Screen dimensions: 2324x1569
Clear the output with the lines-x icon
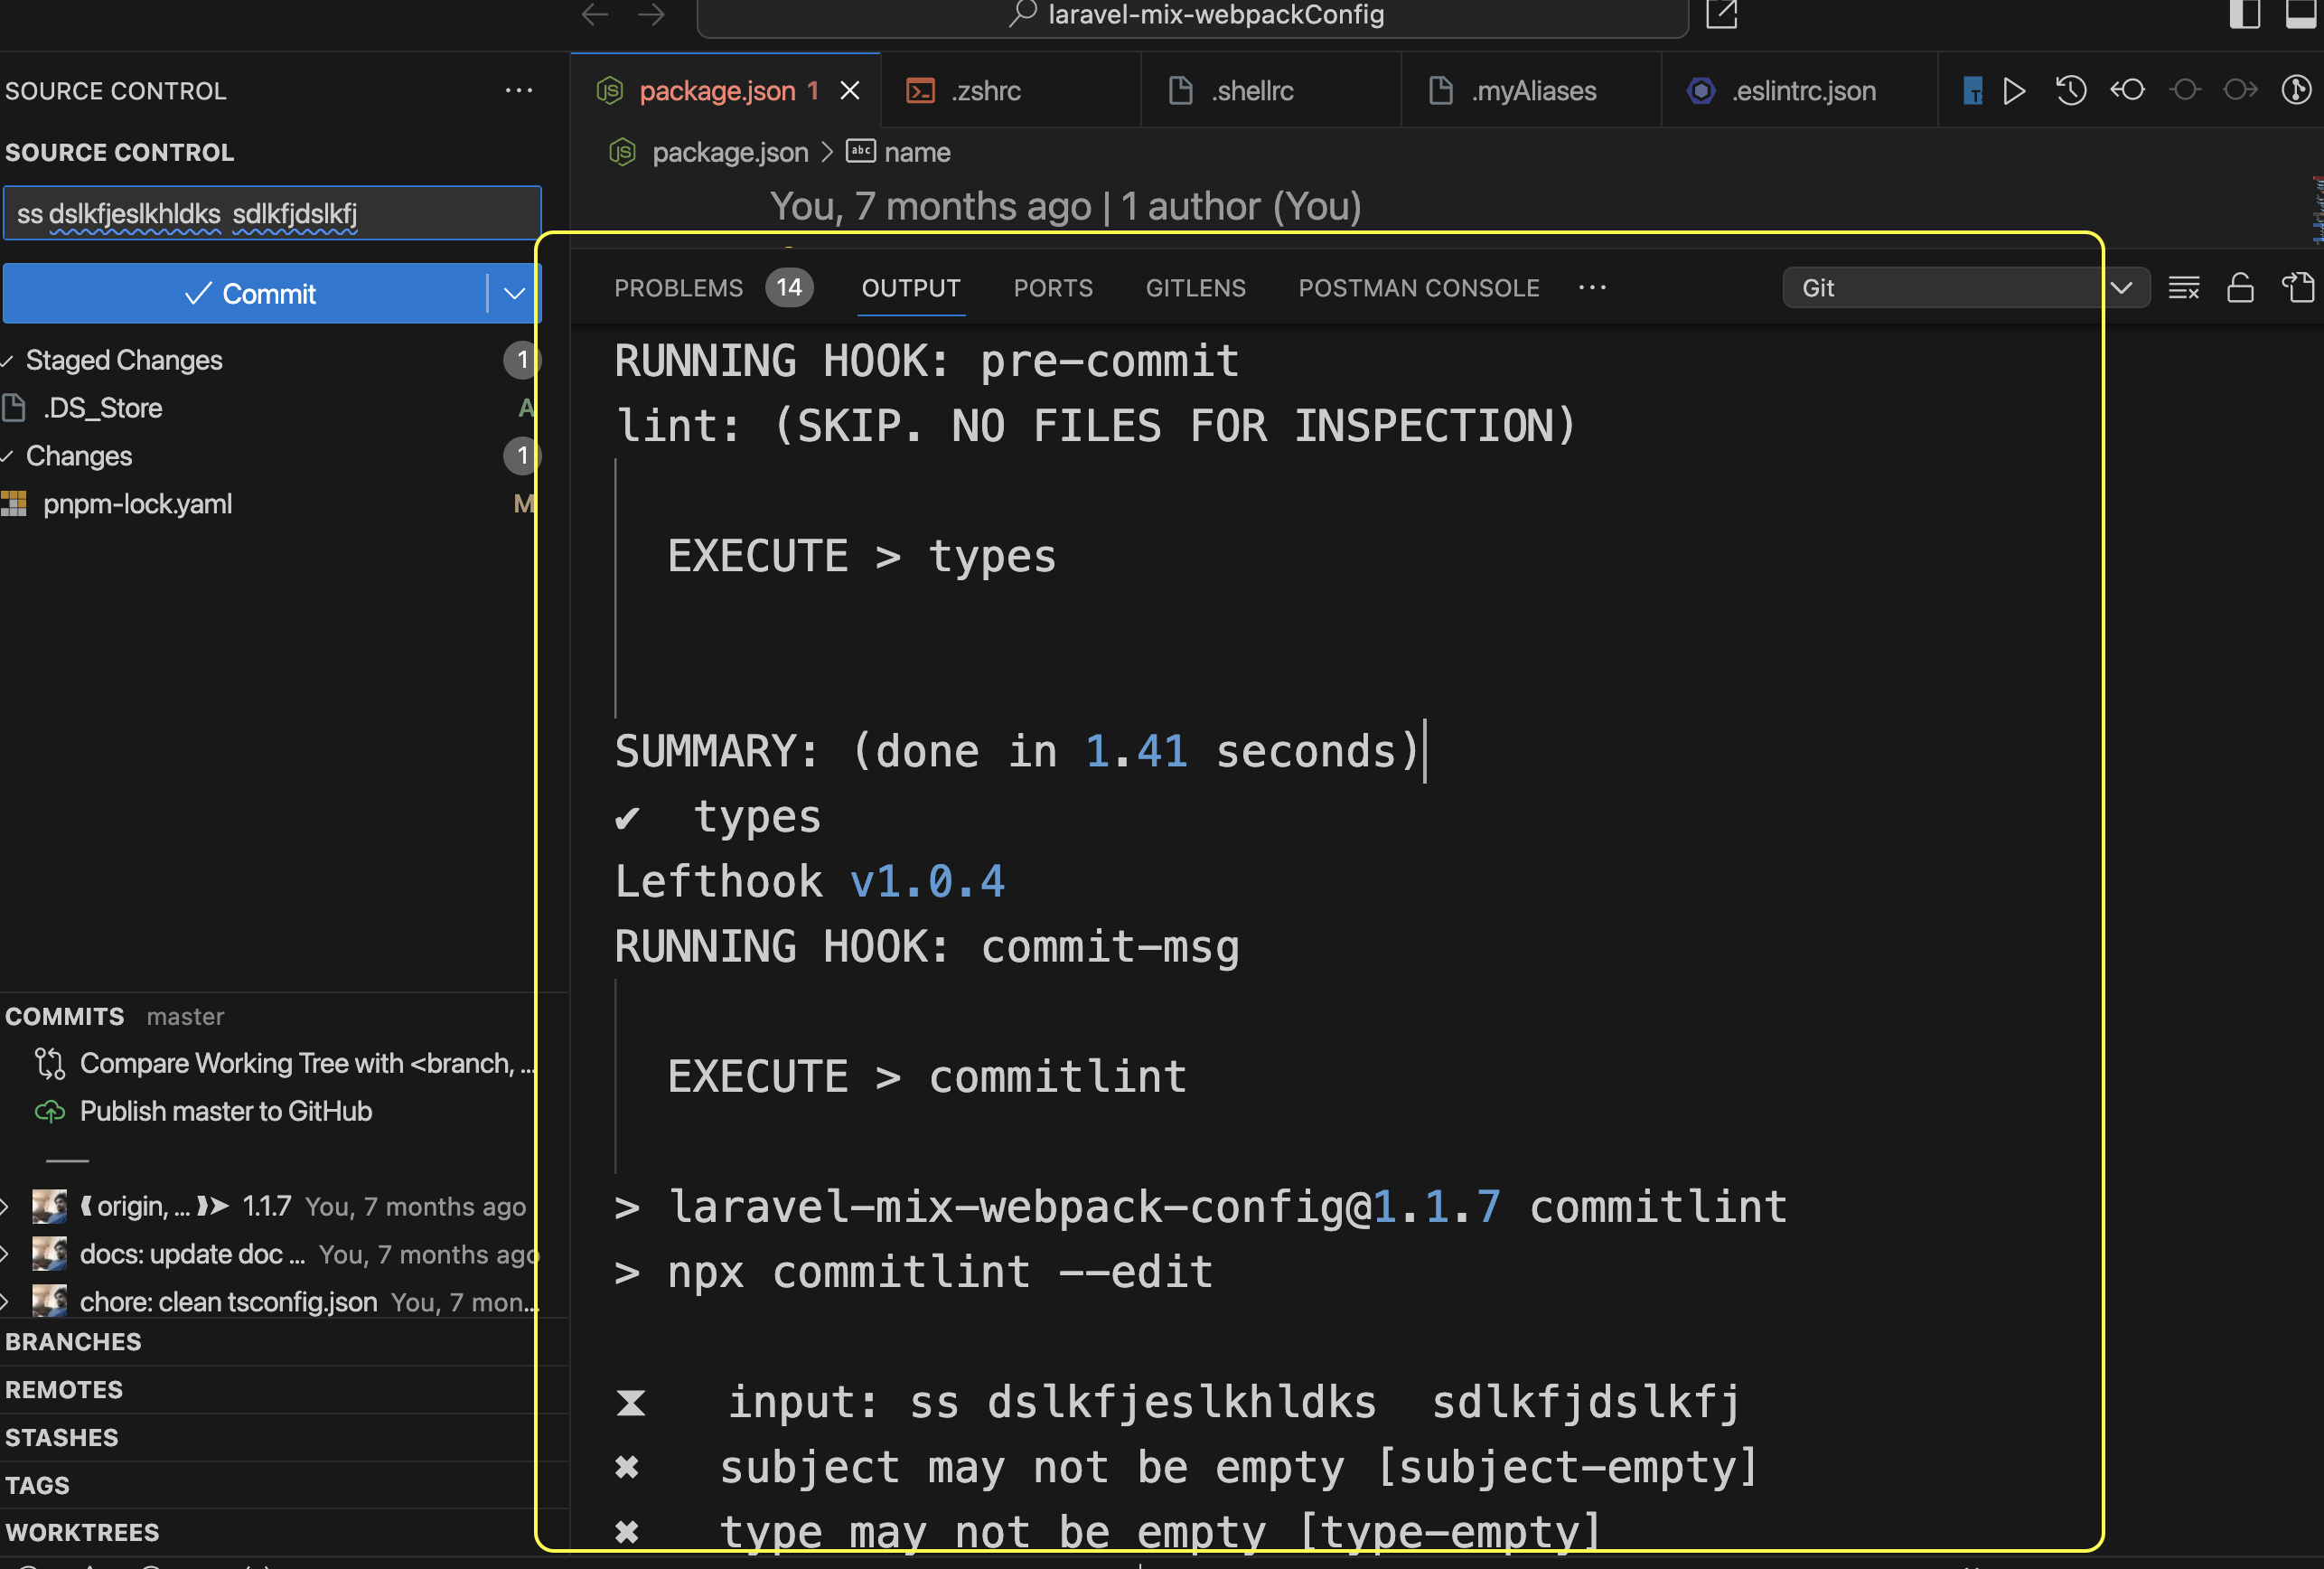[2183, 288]
